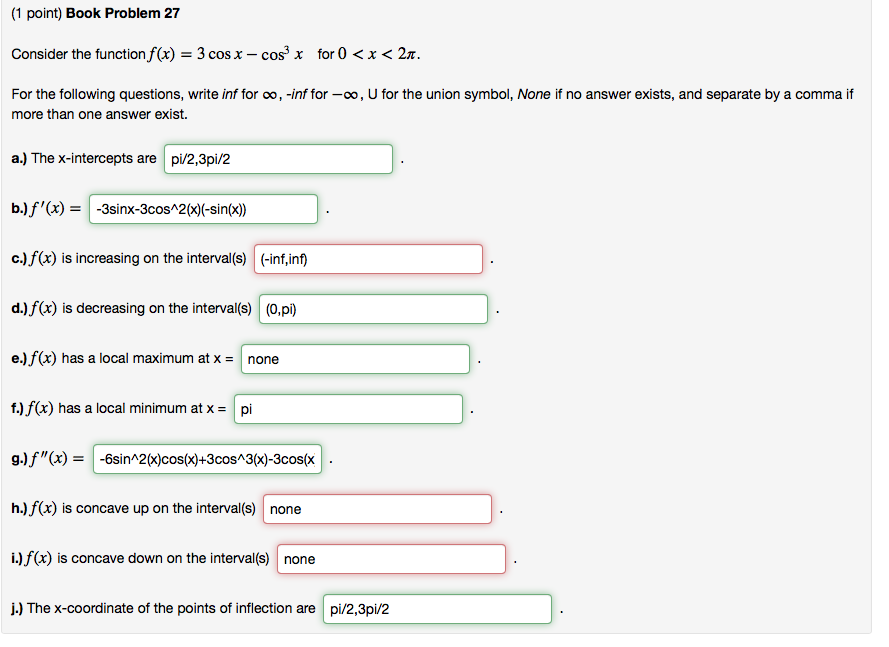Click the concave down intervals answer field

point(391,558)
